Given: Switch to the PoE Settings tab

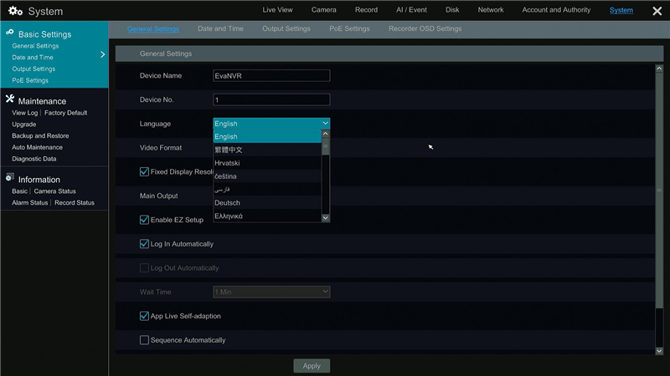Looking at the screenshot, I should click(350, 29).
